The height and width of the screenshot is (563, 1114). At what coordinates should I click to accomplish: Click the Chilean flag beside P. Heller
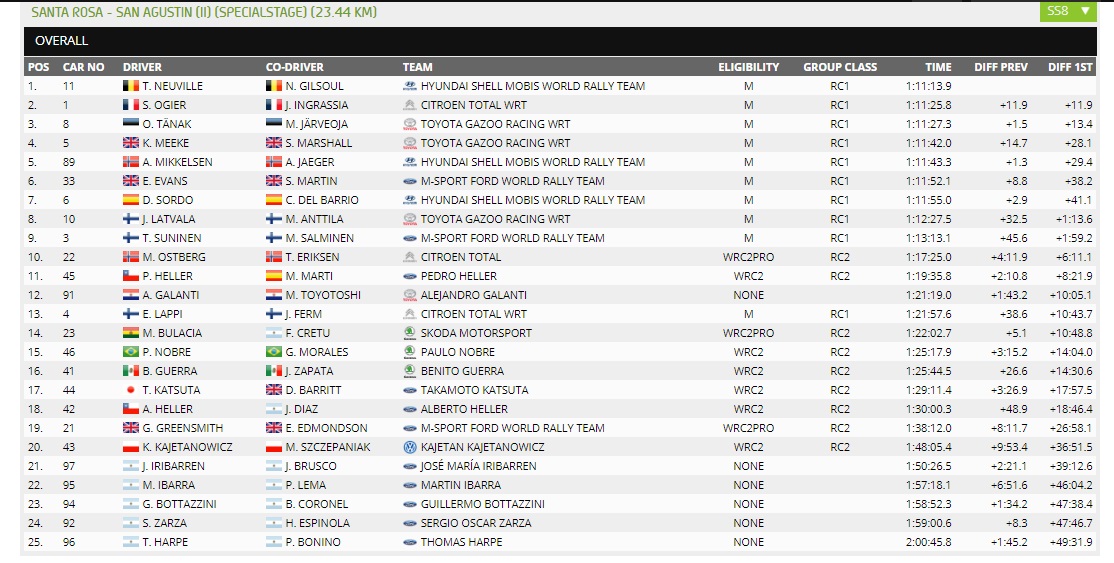tap(131, 276)
